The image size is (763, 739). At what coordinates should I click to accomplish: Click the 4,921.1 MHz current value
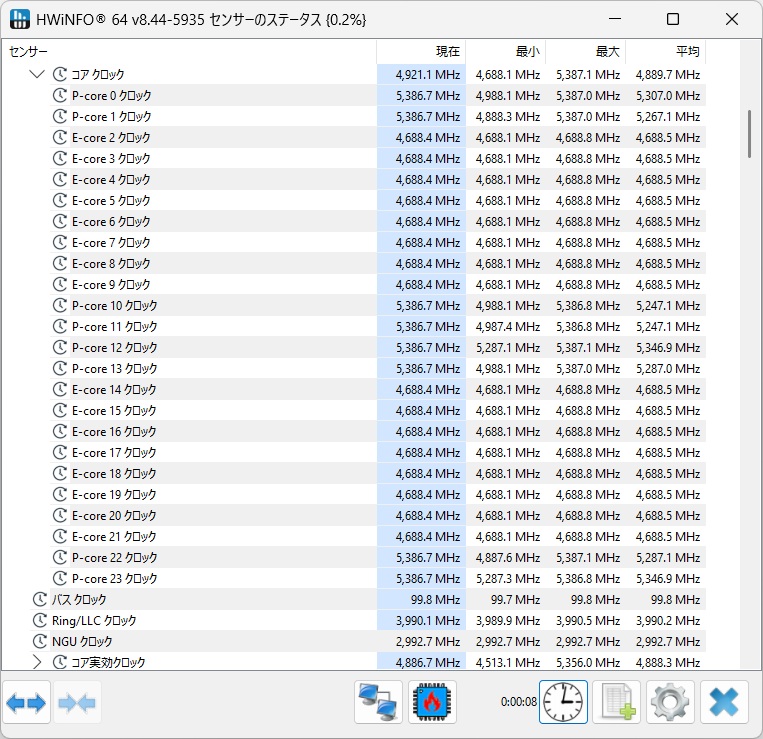point(428,74)
